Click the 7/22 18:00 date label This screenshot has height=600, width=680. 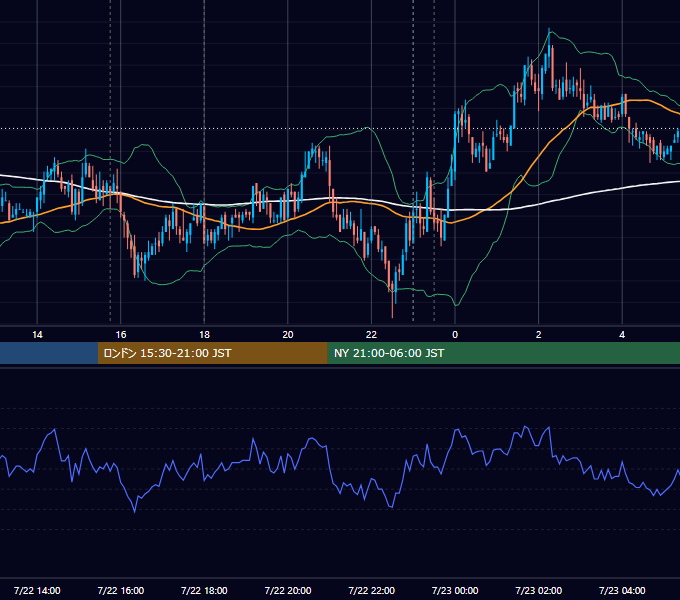pyautogui.click(x=204, y=590)
